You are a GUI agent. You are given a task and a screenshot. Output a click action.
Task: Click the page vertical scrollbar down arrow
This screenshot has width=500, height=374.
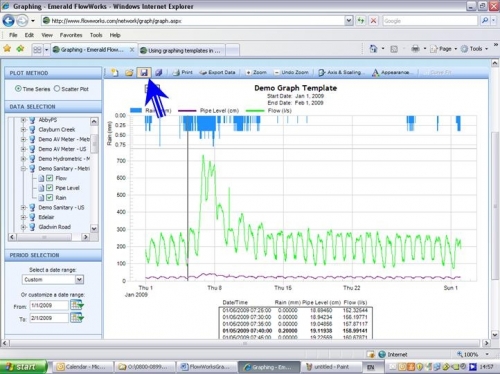(x=495, y=334)
